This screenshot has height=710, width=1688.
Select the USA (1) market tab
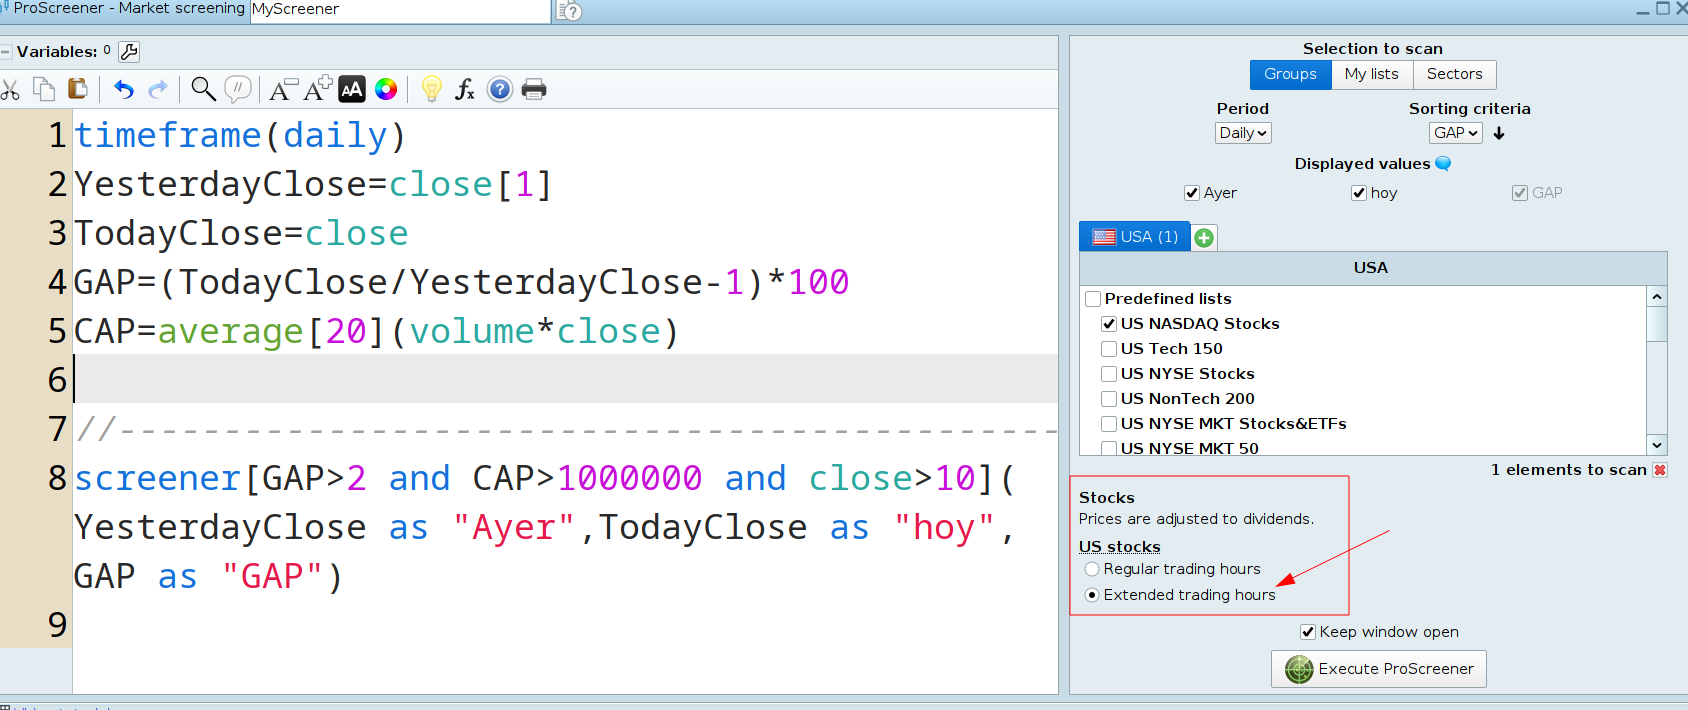tap(1135, 237)
